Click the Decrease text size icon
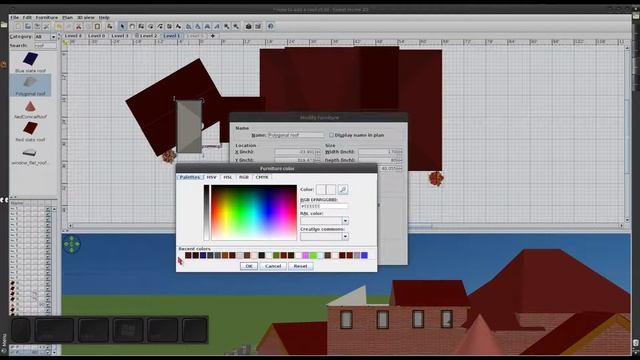 pyautogui.click(x=198, y=26)
